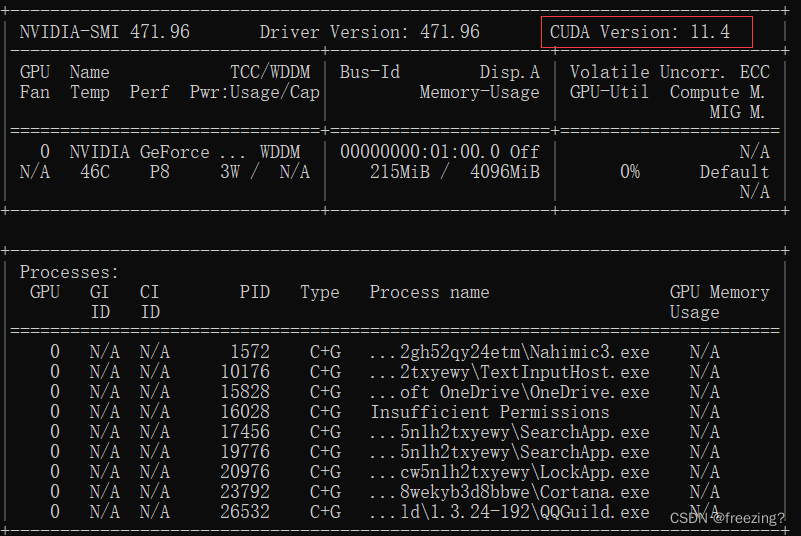Viewport: 801px width, 536px height.
Task: Click the 'Memory-Usage' header
Action: pos(479,92)
